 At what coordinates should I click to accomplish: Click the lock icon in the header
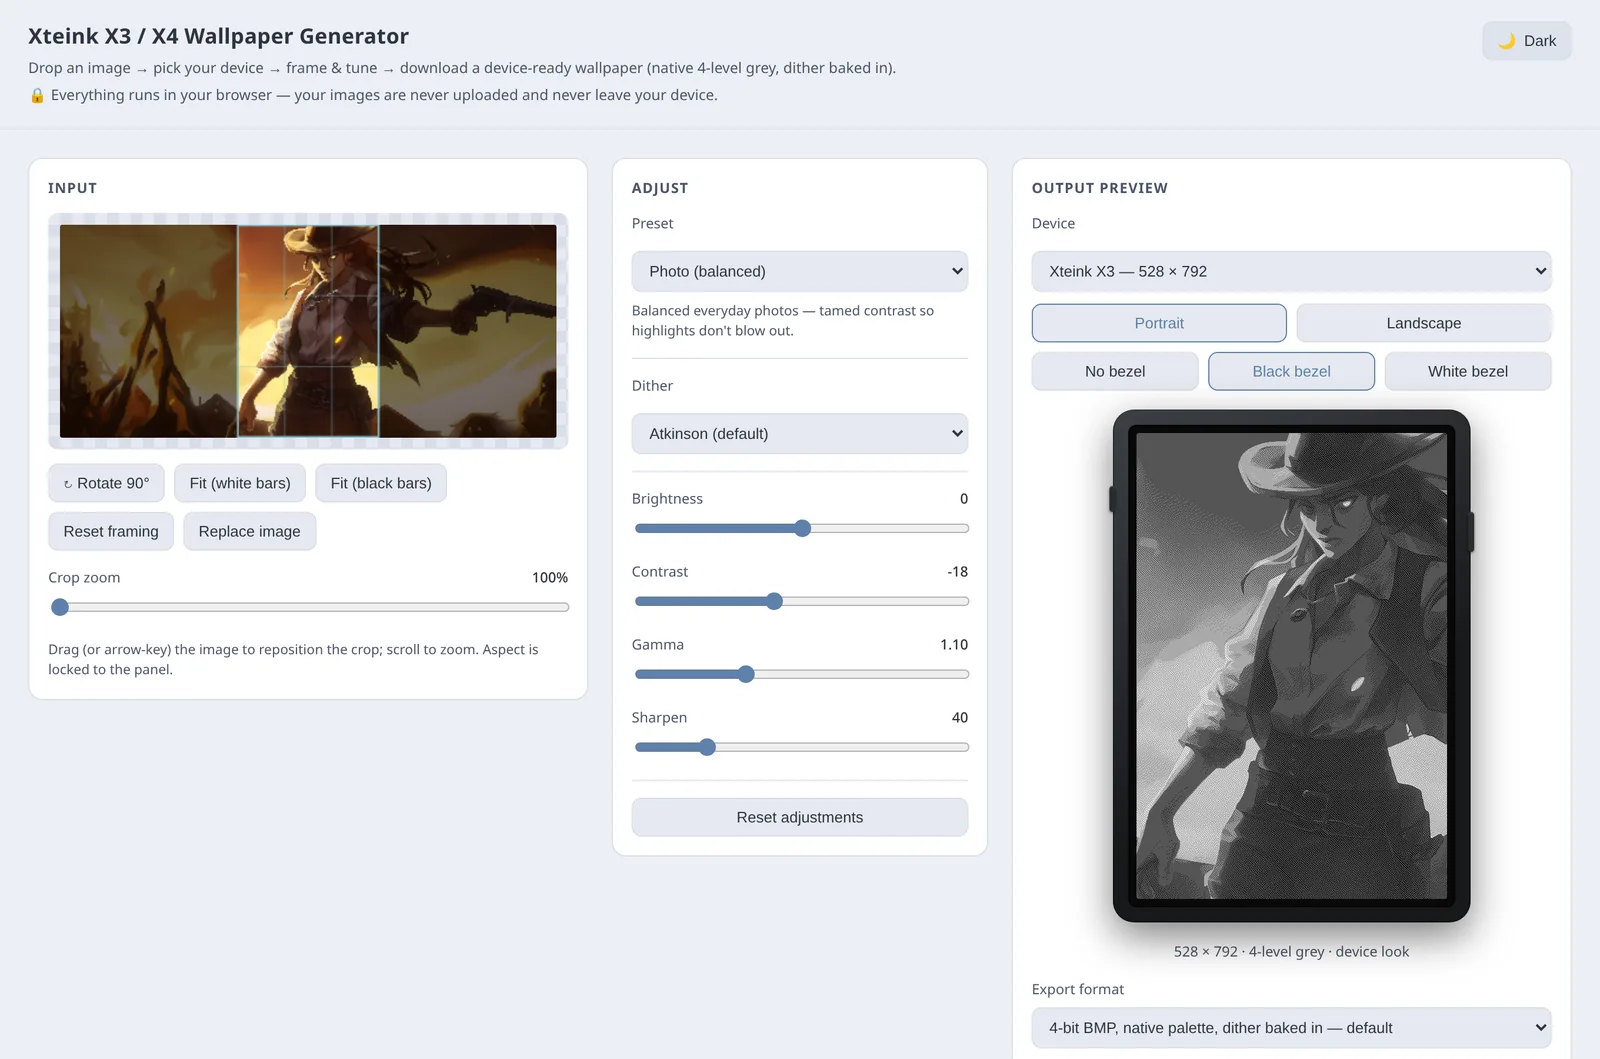[37, 96]
